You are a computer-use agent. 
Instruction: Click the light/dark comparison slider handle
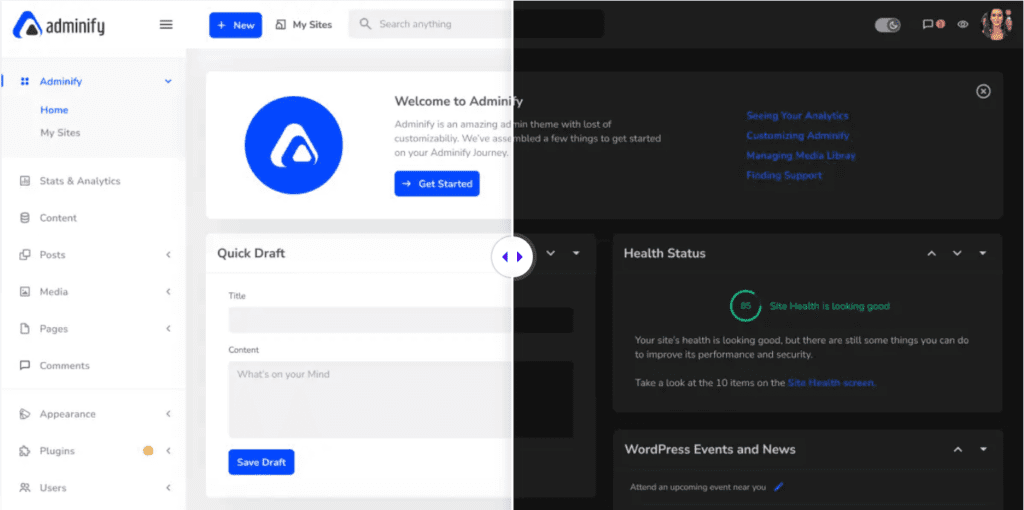(513, 257)
